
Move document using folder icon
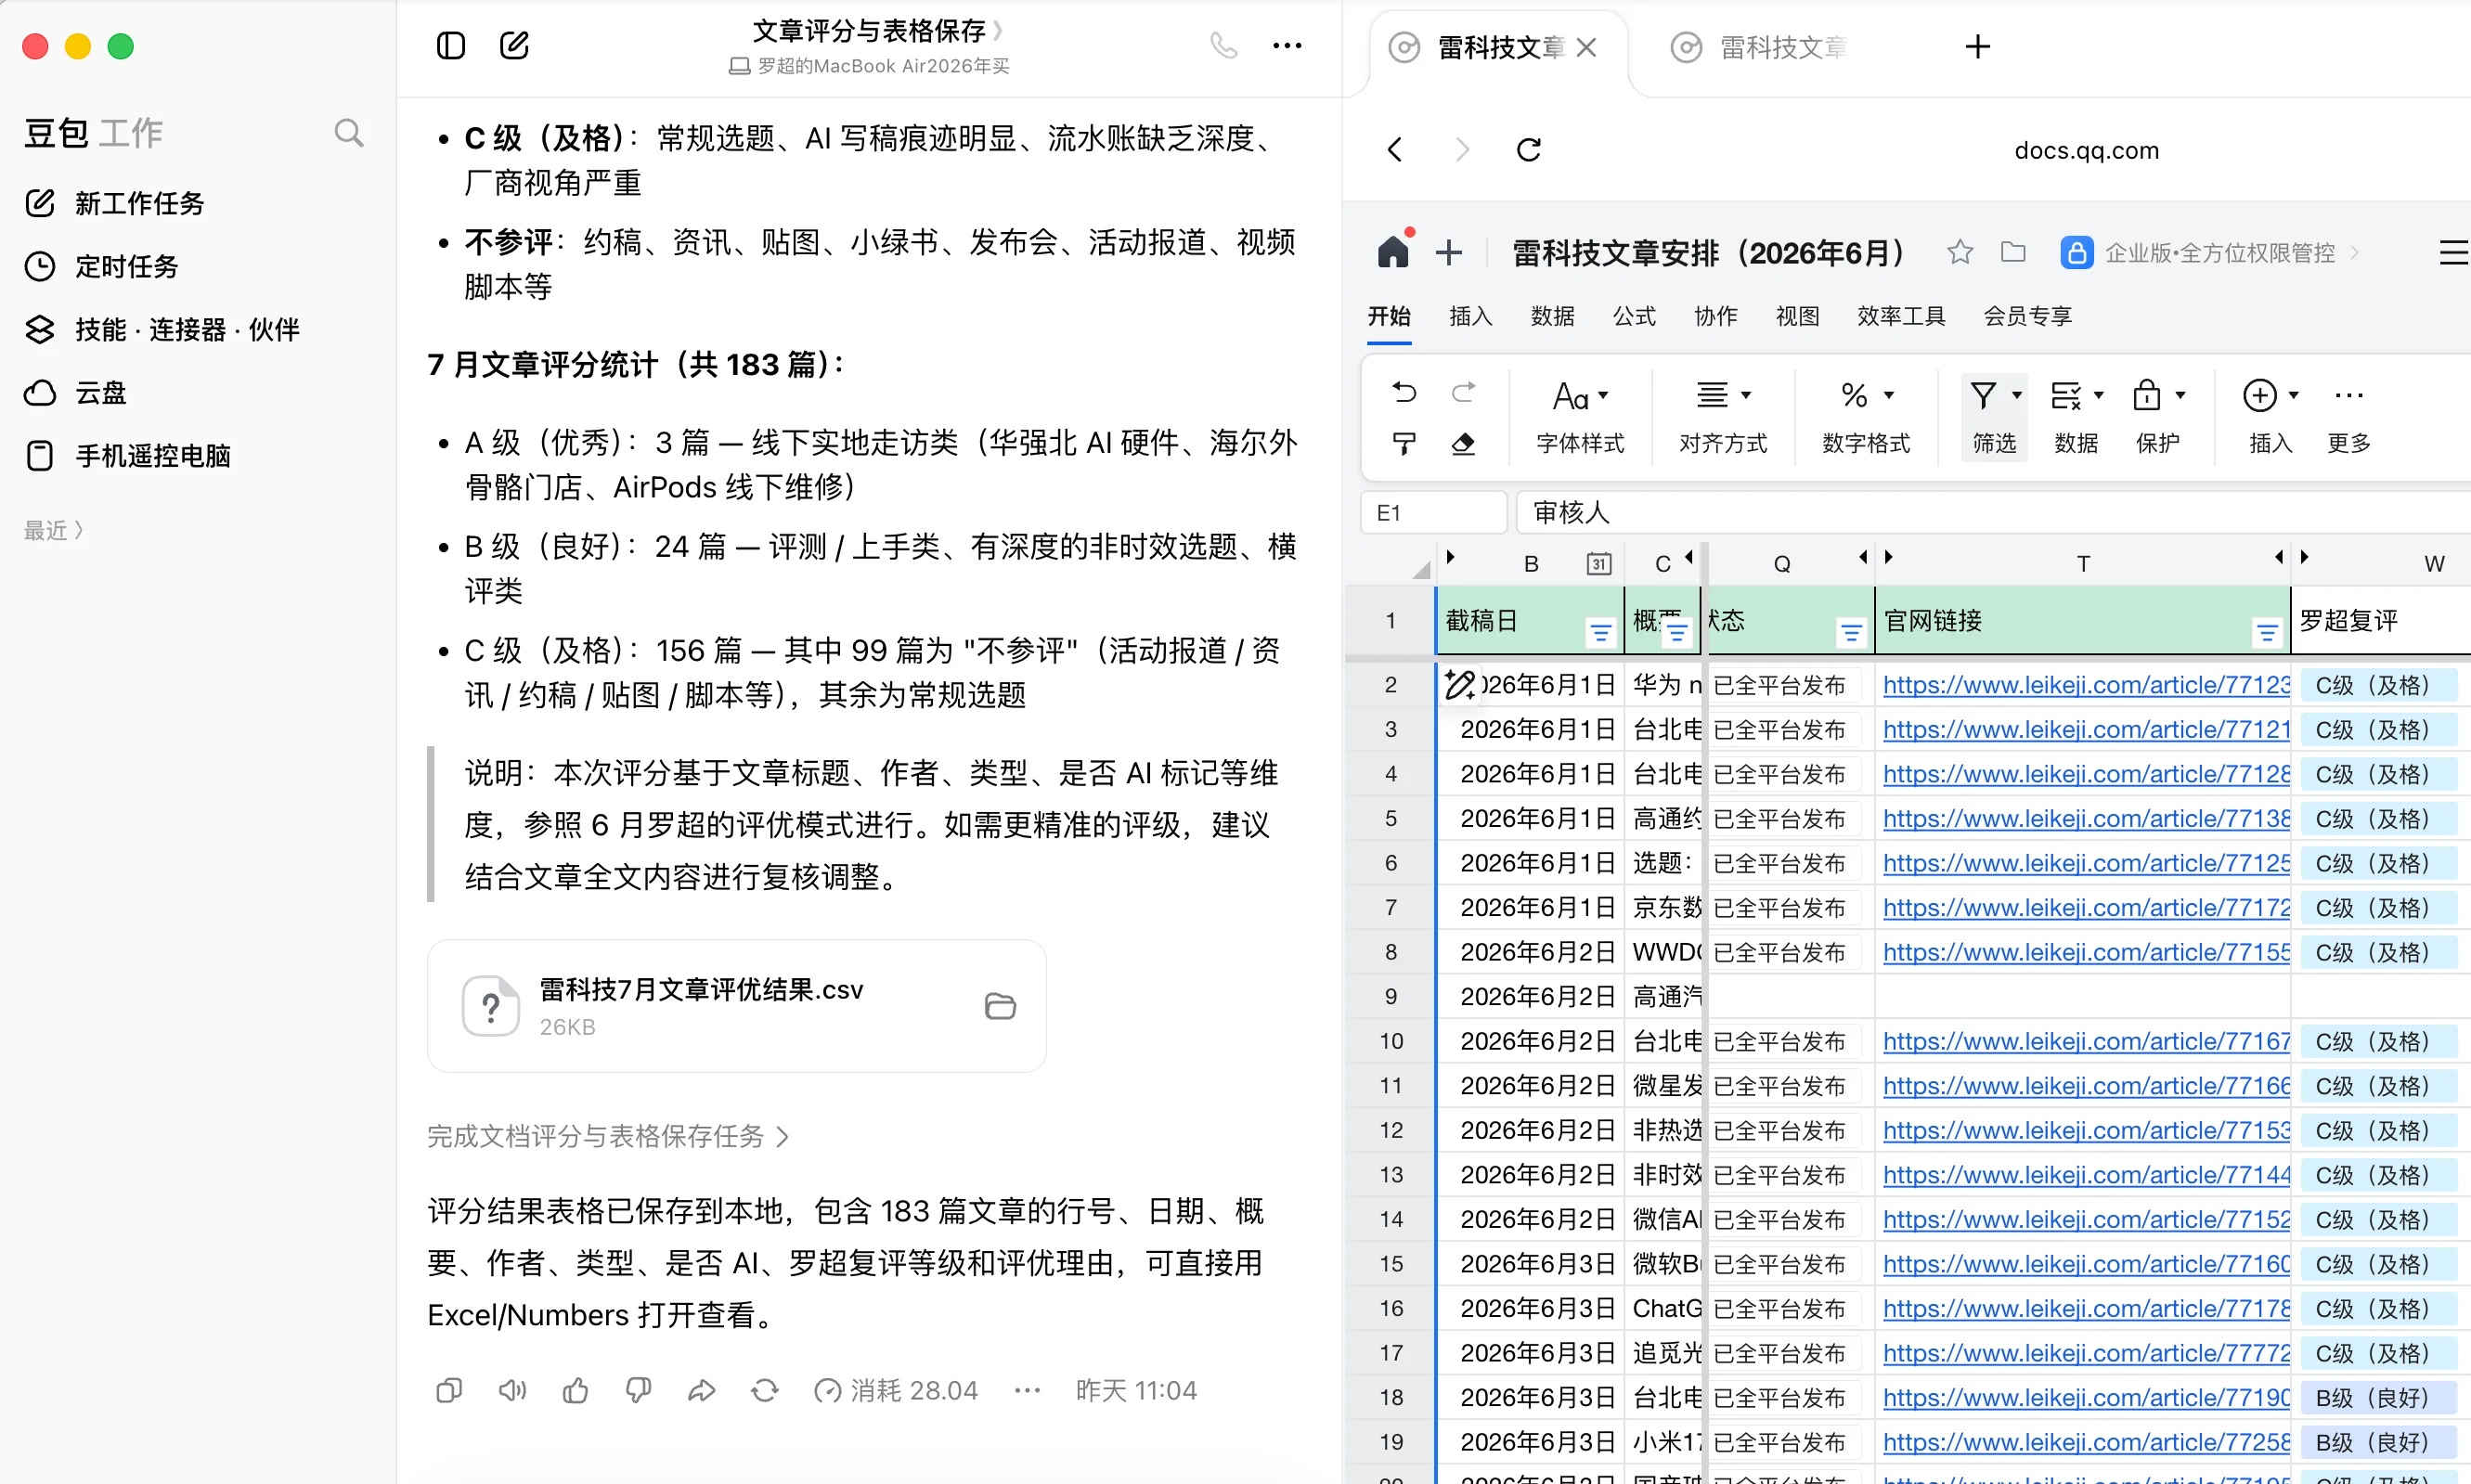coord(2013,252)
